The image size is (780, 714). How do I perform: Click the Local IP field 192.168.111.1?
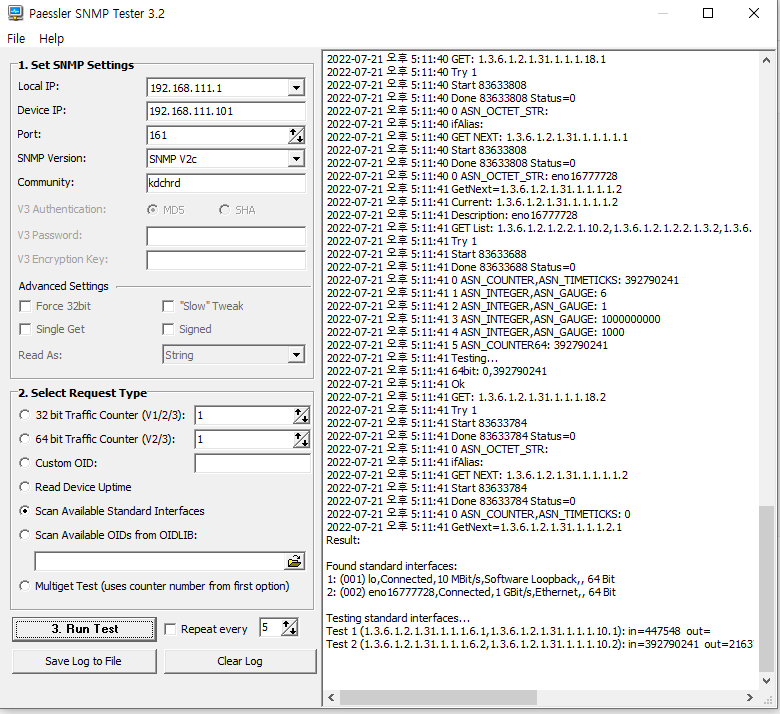pos(218,88)
